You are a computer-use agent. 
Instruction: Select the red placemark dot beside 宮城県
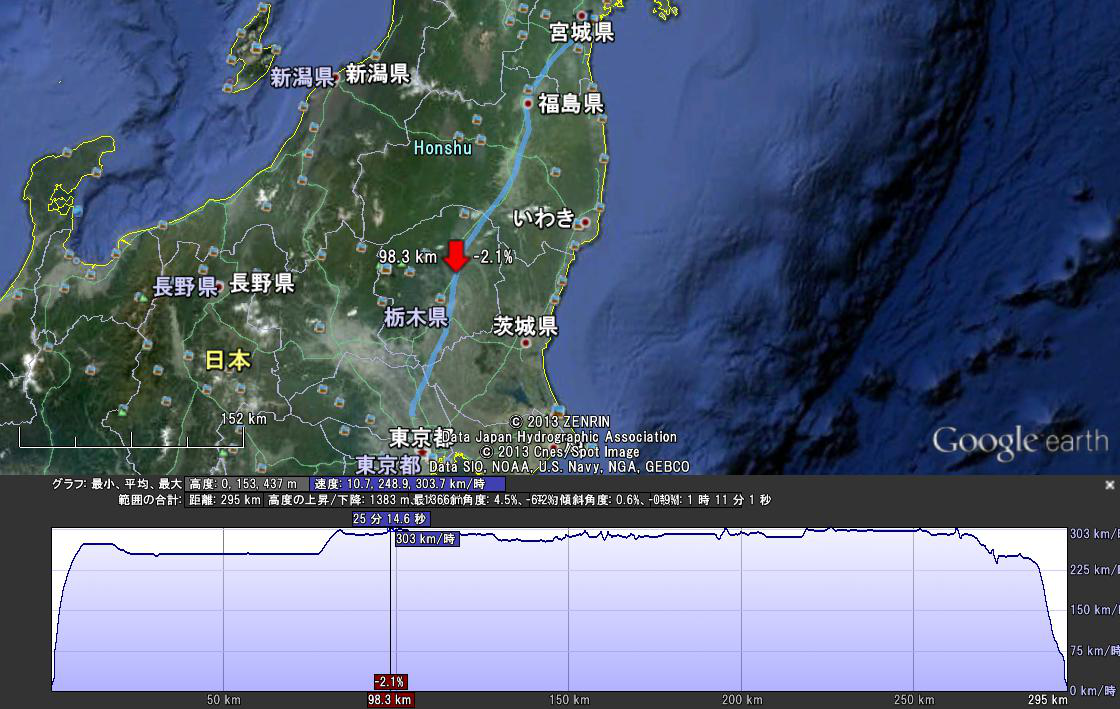(581, 16)
